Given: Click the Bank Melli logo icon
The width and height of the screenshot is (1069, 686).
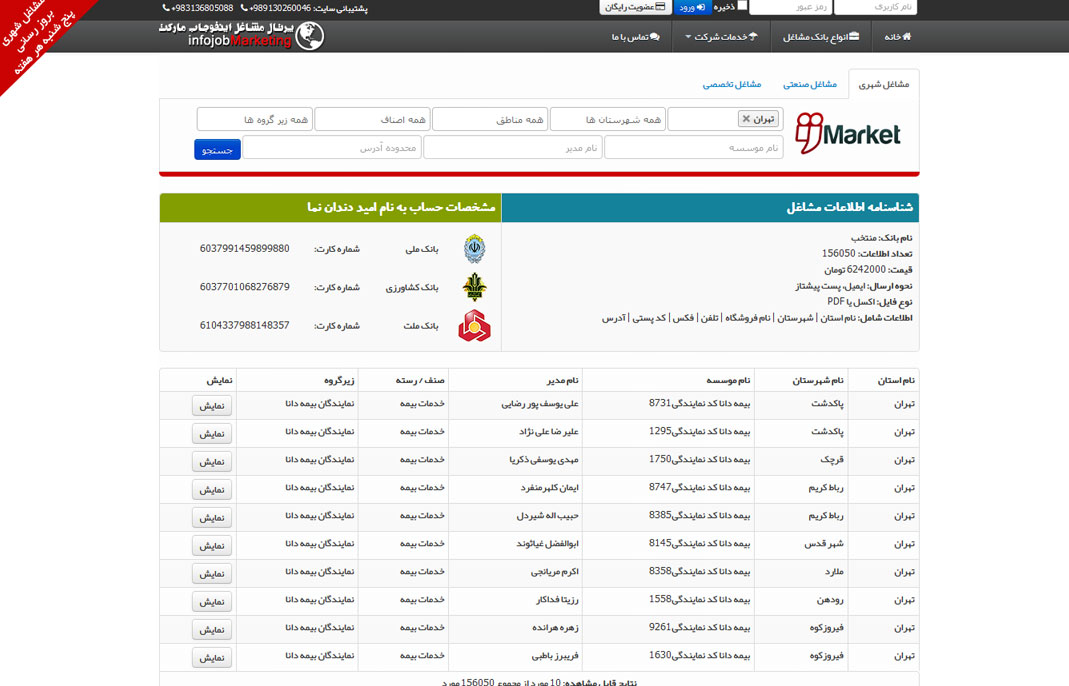Looking at the screenshot, I should (474, 249).
